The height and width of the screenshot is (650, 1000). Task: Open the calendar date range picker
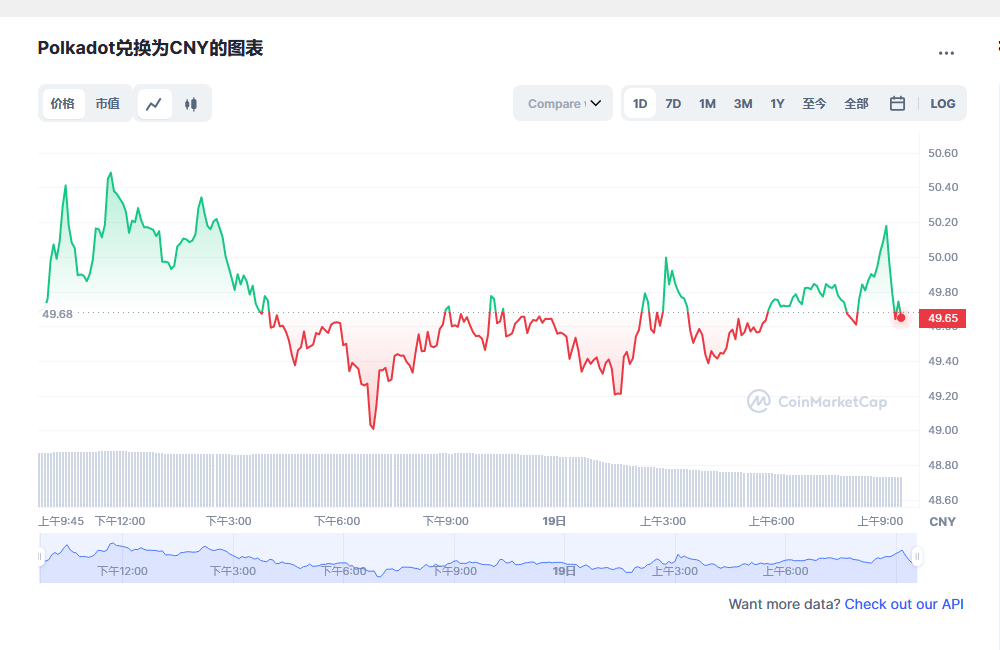tap(897, 103)
